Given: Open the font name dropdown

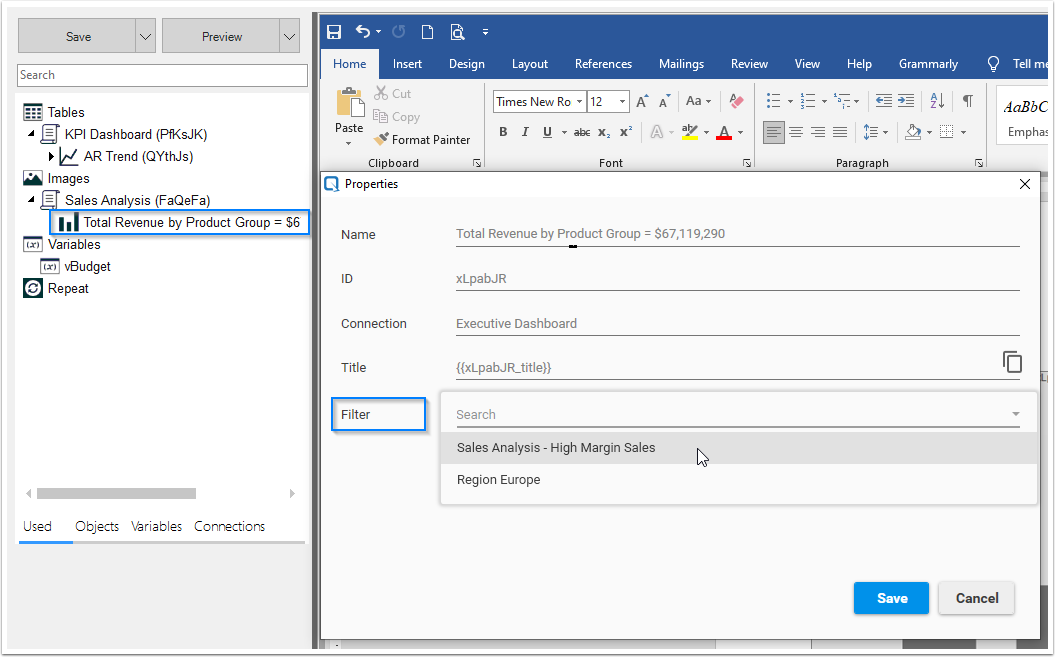Looking at the screenshot, I should (579, 102).
